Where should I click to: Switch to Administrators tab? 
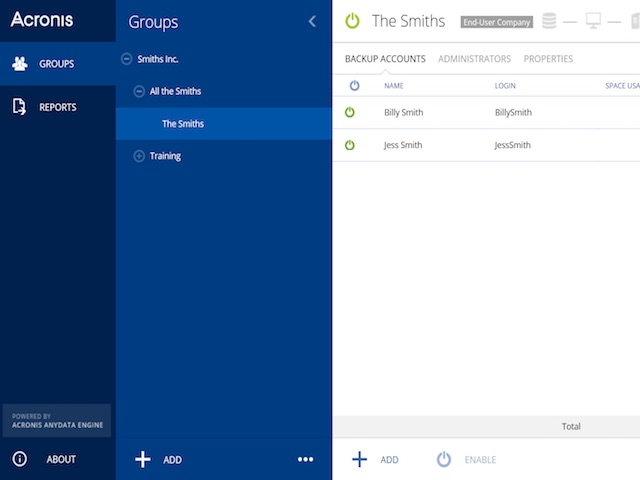474,59
